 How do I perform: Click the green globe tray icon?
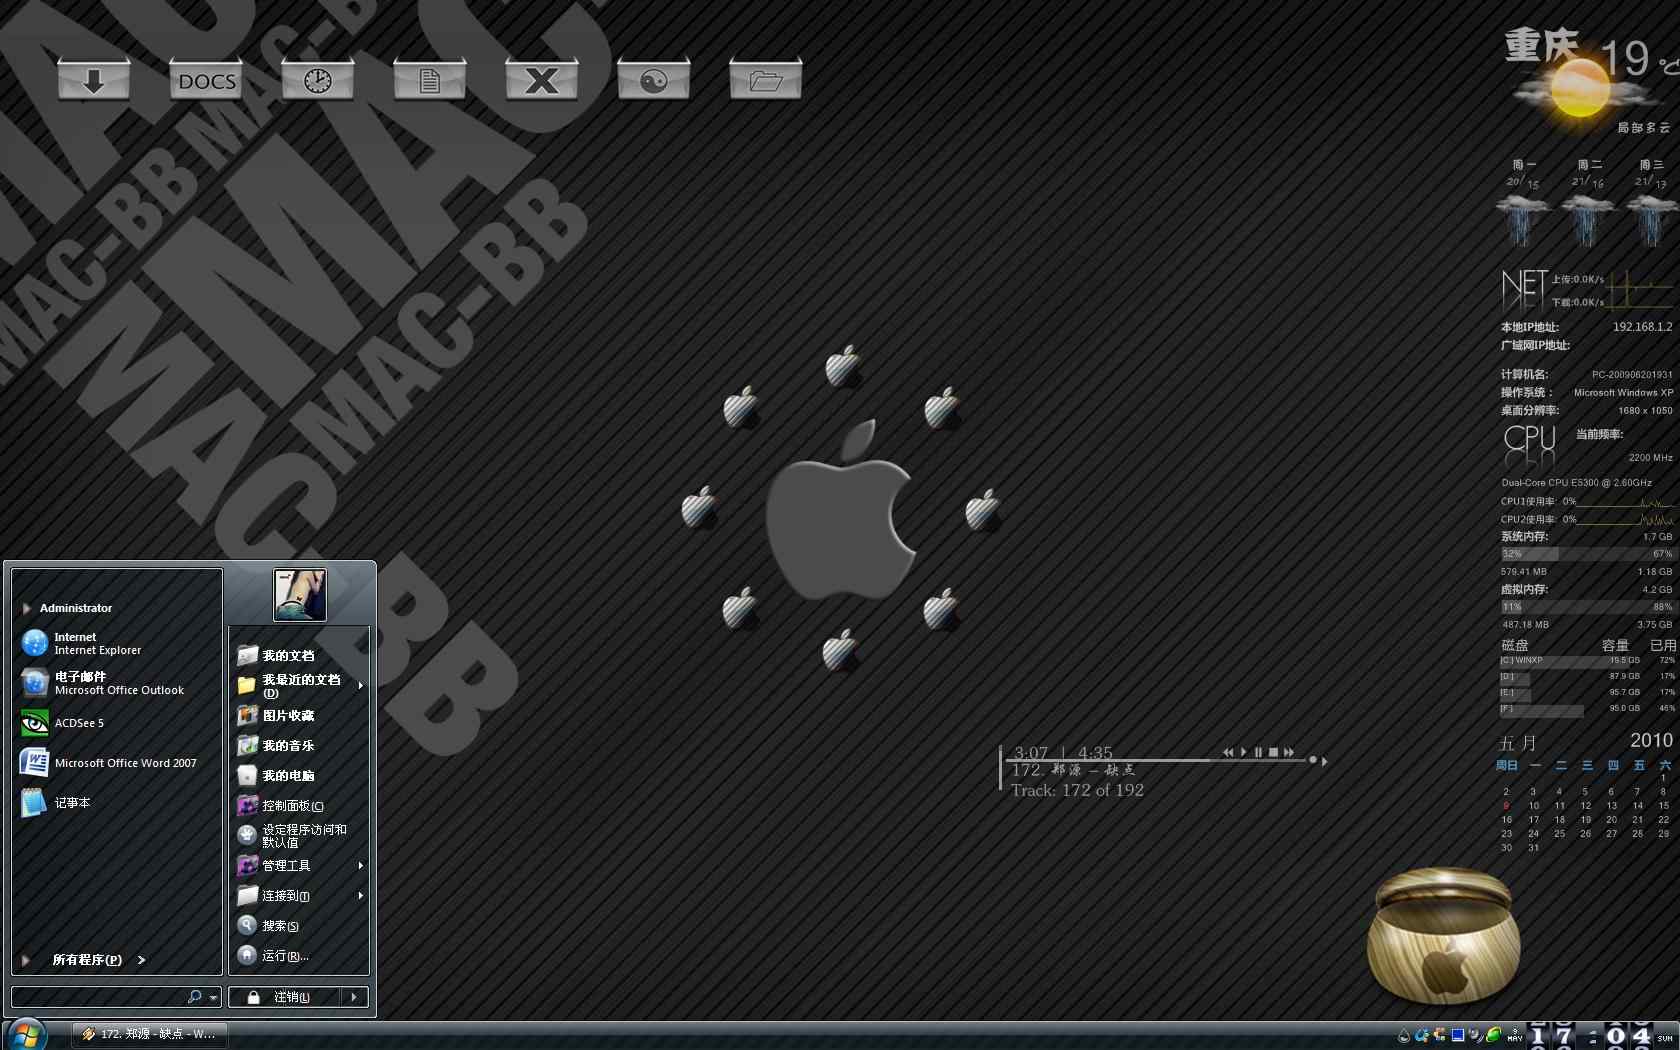1493,1035
